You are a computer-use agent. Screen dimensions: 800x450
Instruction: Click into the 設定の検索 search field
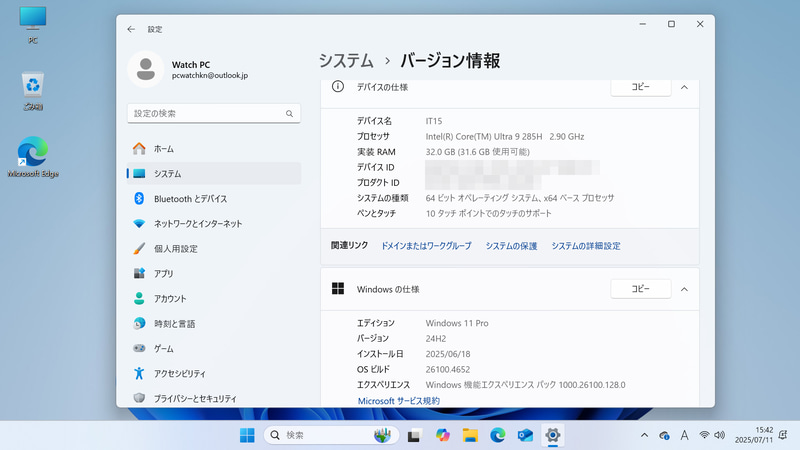pyautogui.click(x=214, y=113)
